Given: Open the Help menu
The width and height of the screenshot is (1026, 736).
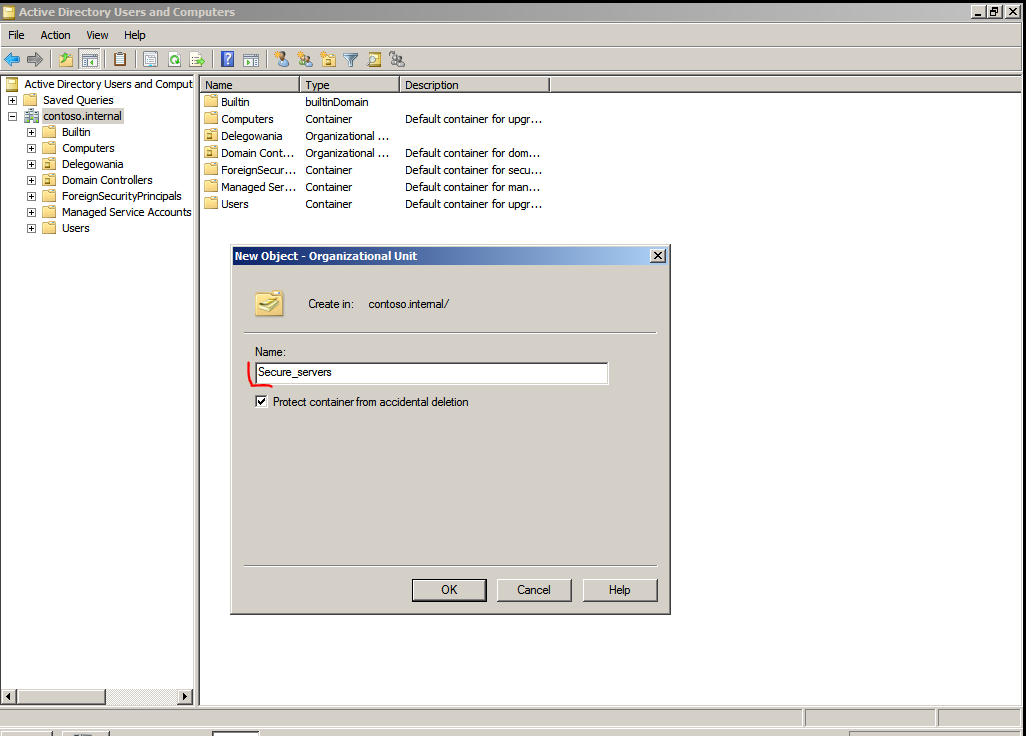Looking at the screenshot, I should pyautogui.click(x=135, y=35).
